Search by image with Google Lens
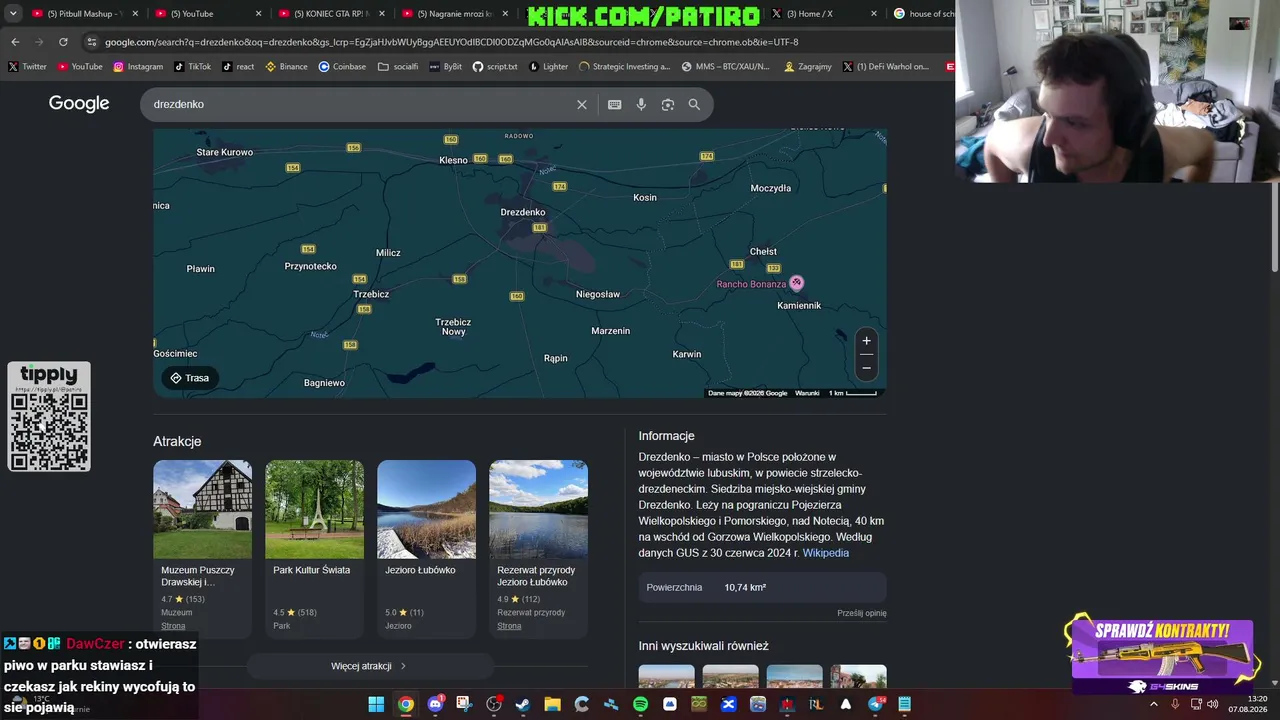 (668, 105)
